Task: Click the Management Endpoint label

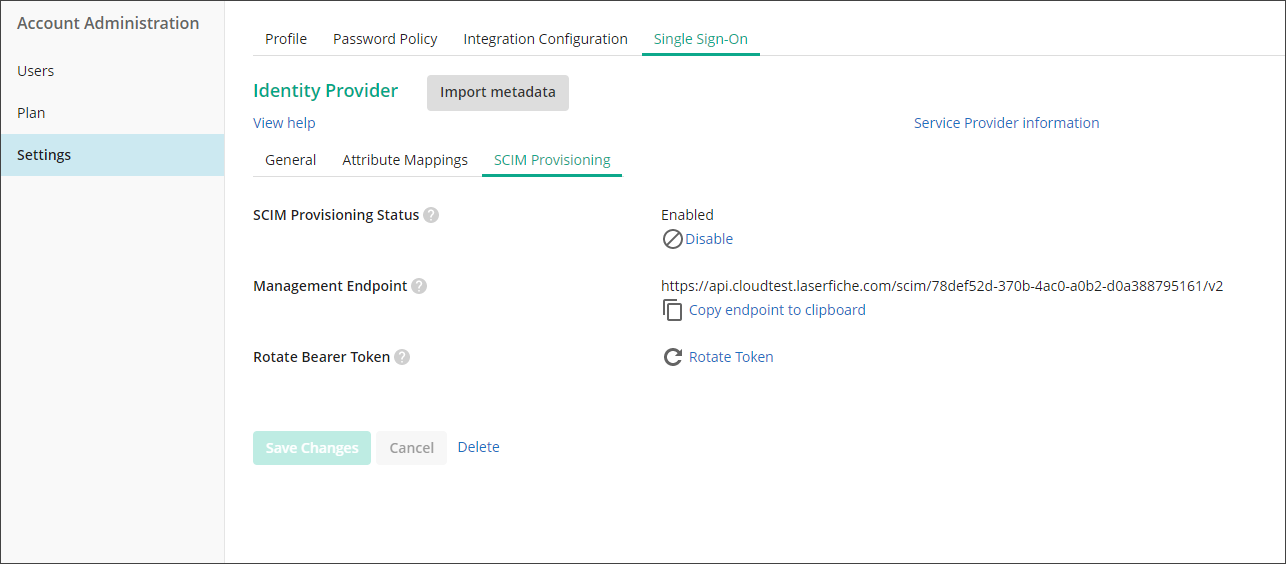Action: 330,286
